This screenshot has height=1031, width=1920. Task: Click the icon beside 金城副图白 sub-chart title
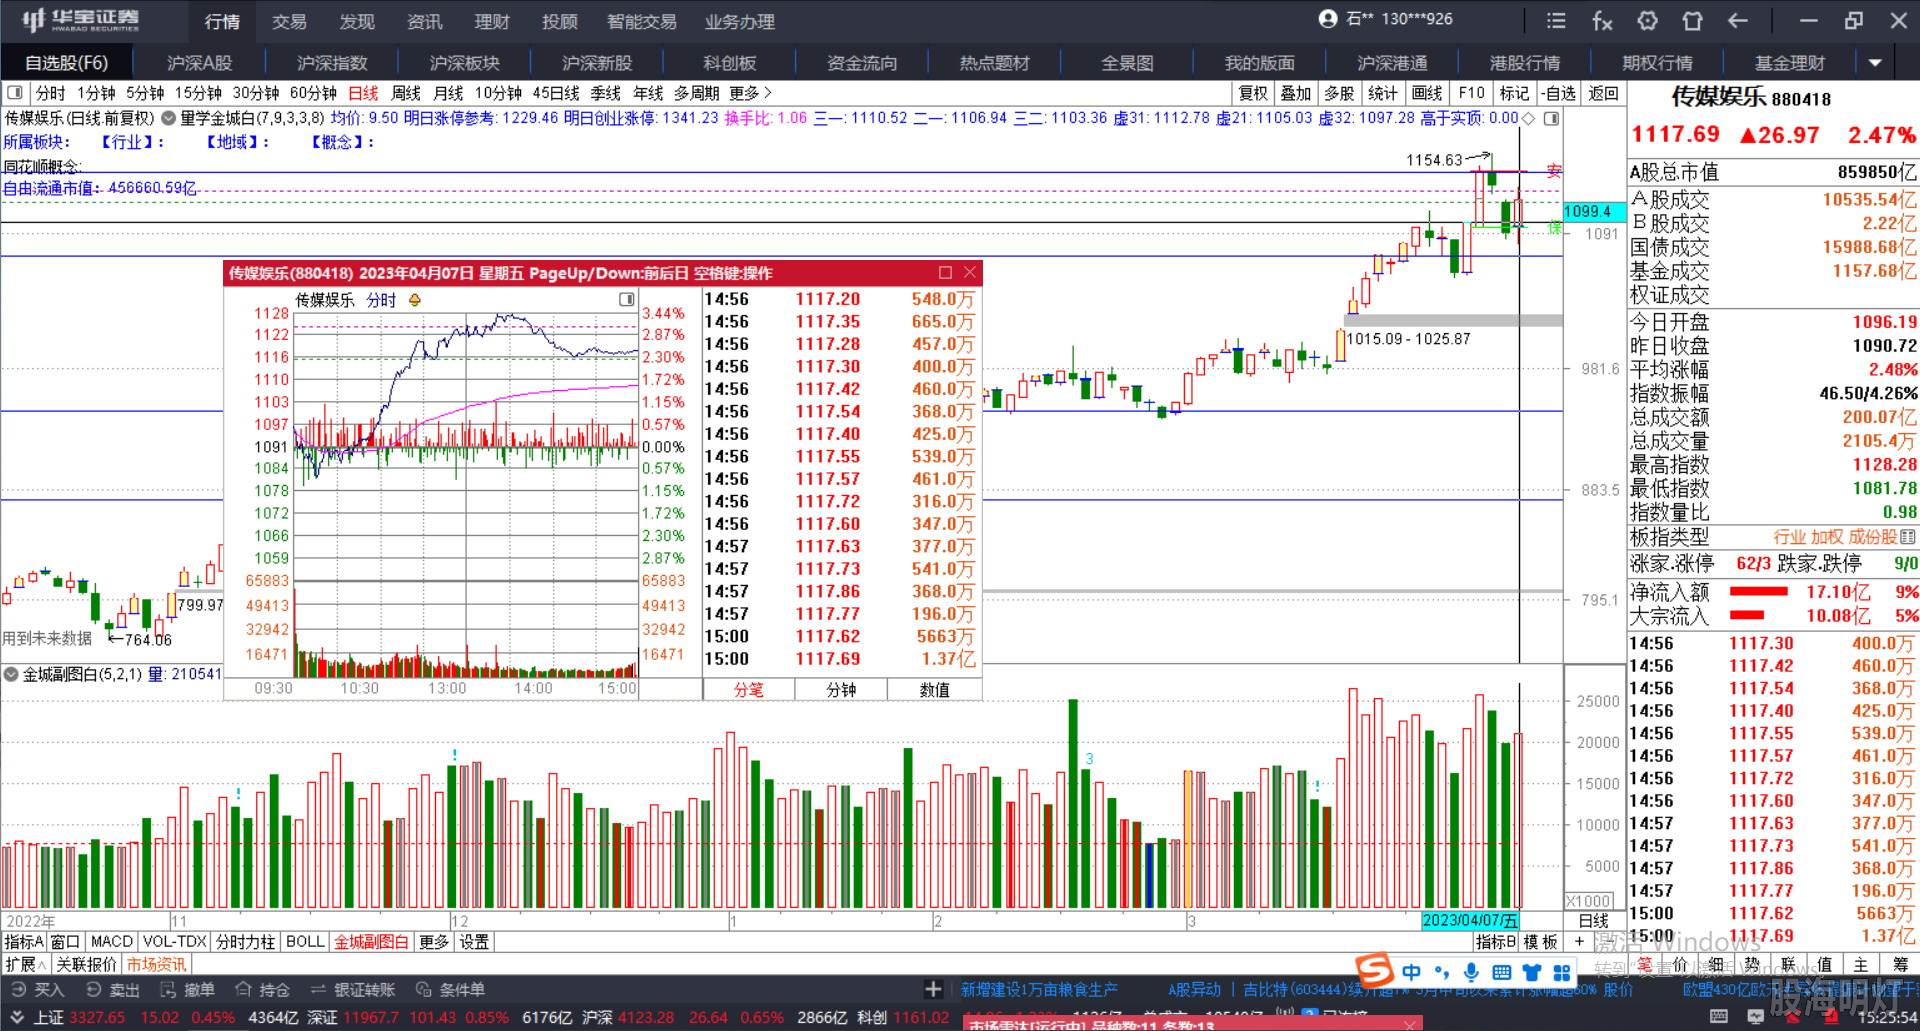coord(11,675)
